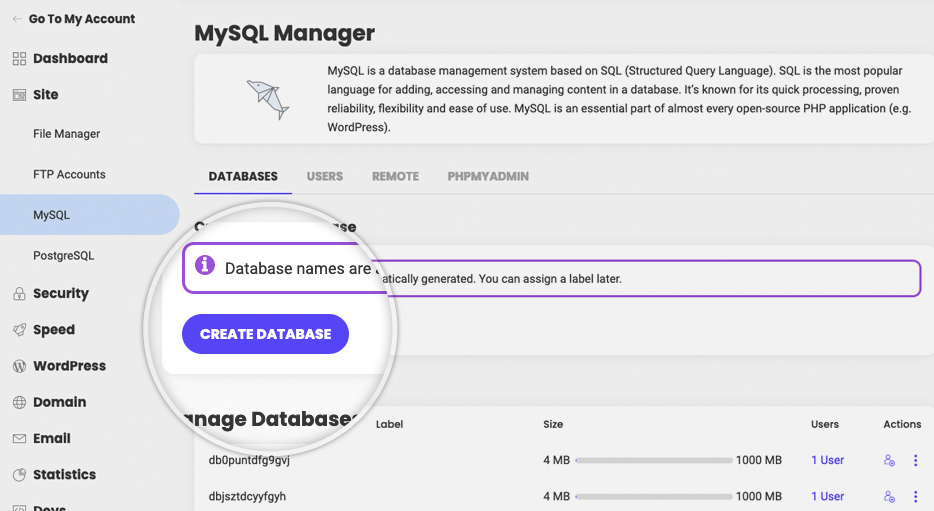Open the Dashboard section

(x=70, y=58)
